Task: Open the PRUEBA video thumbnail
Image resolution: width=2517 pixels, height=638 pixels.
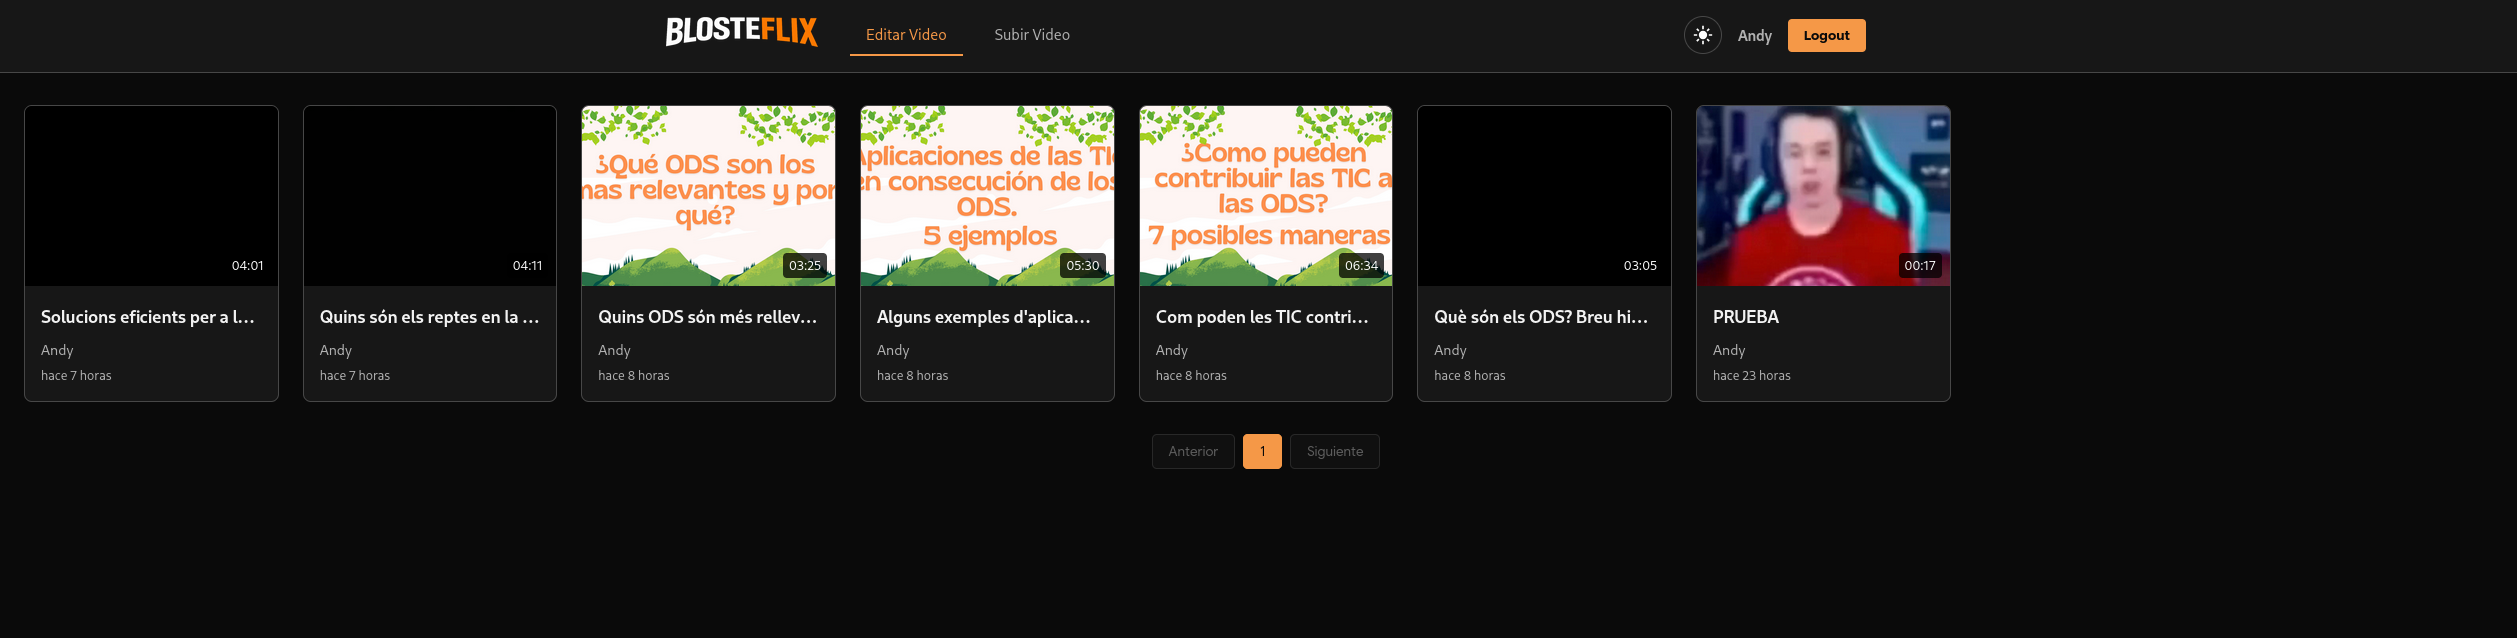Action: click(x=1822, y=195)
